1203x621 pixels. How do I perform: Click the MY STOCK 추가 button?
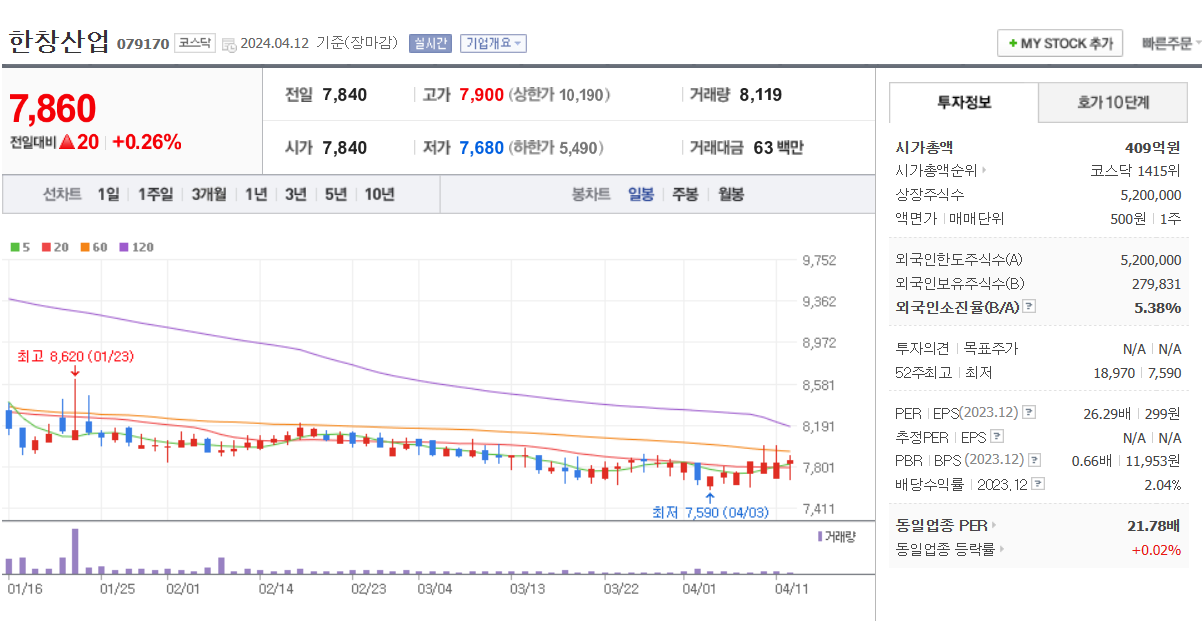[x=1060, y=44]
